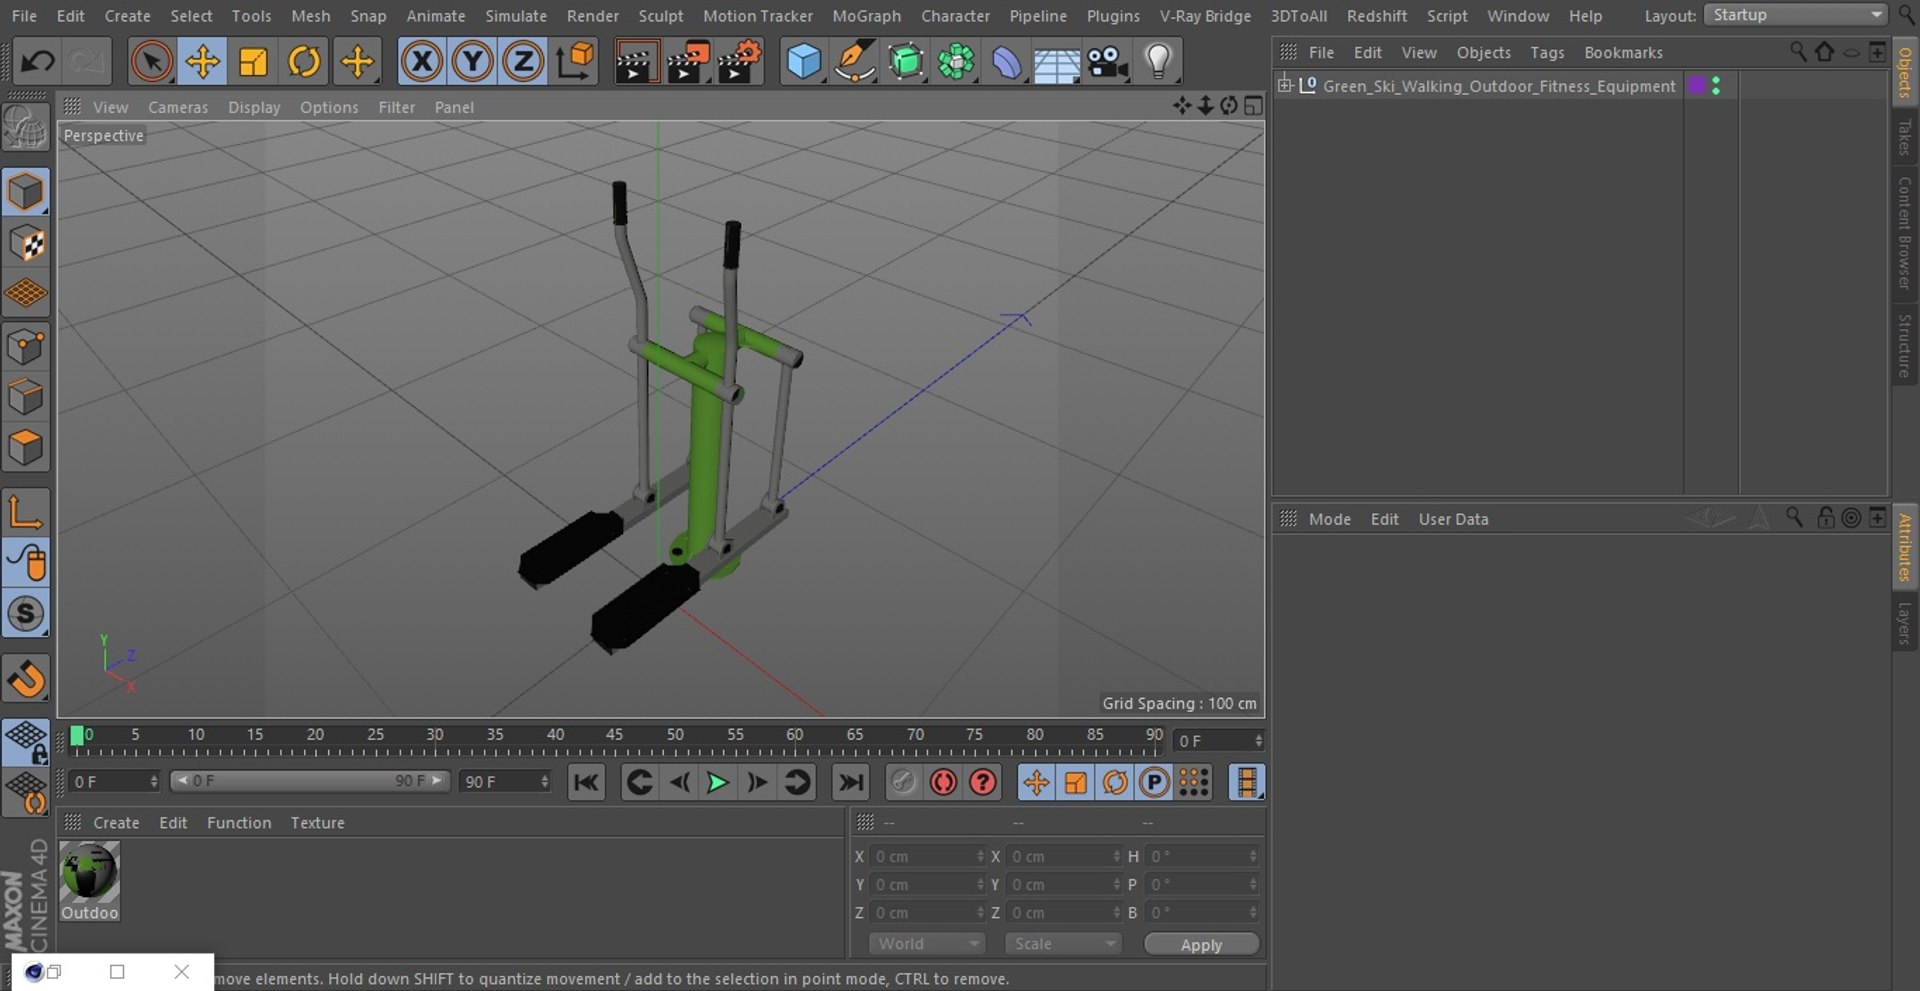Screen dimensions: 1920x991
Task: Open Object Manager Tags menu
Action: 1547,52
